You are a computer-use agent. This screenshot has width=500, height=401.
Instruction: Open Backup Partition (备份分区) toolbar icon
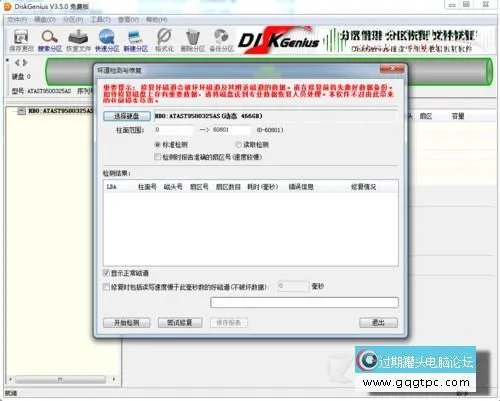222,40
